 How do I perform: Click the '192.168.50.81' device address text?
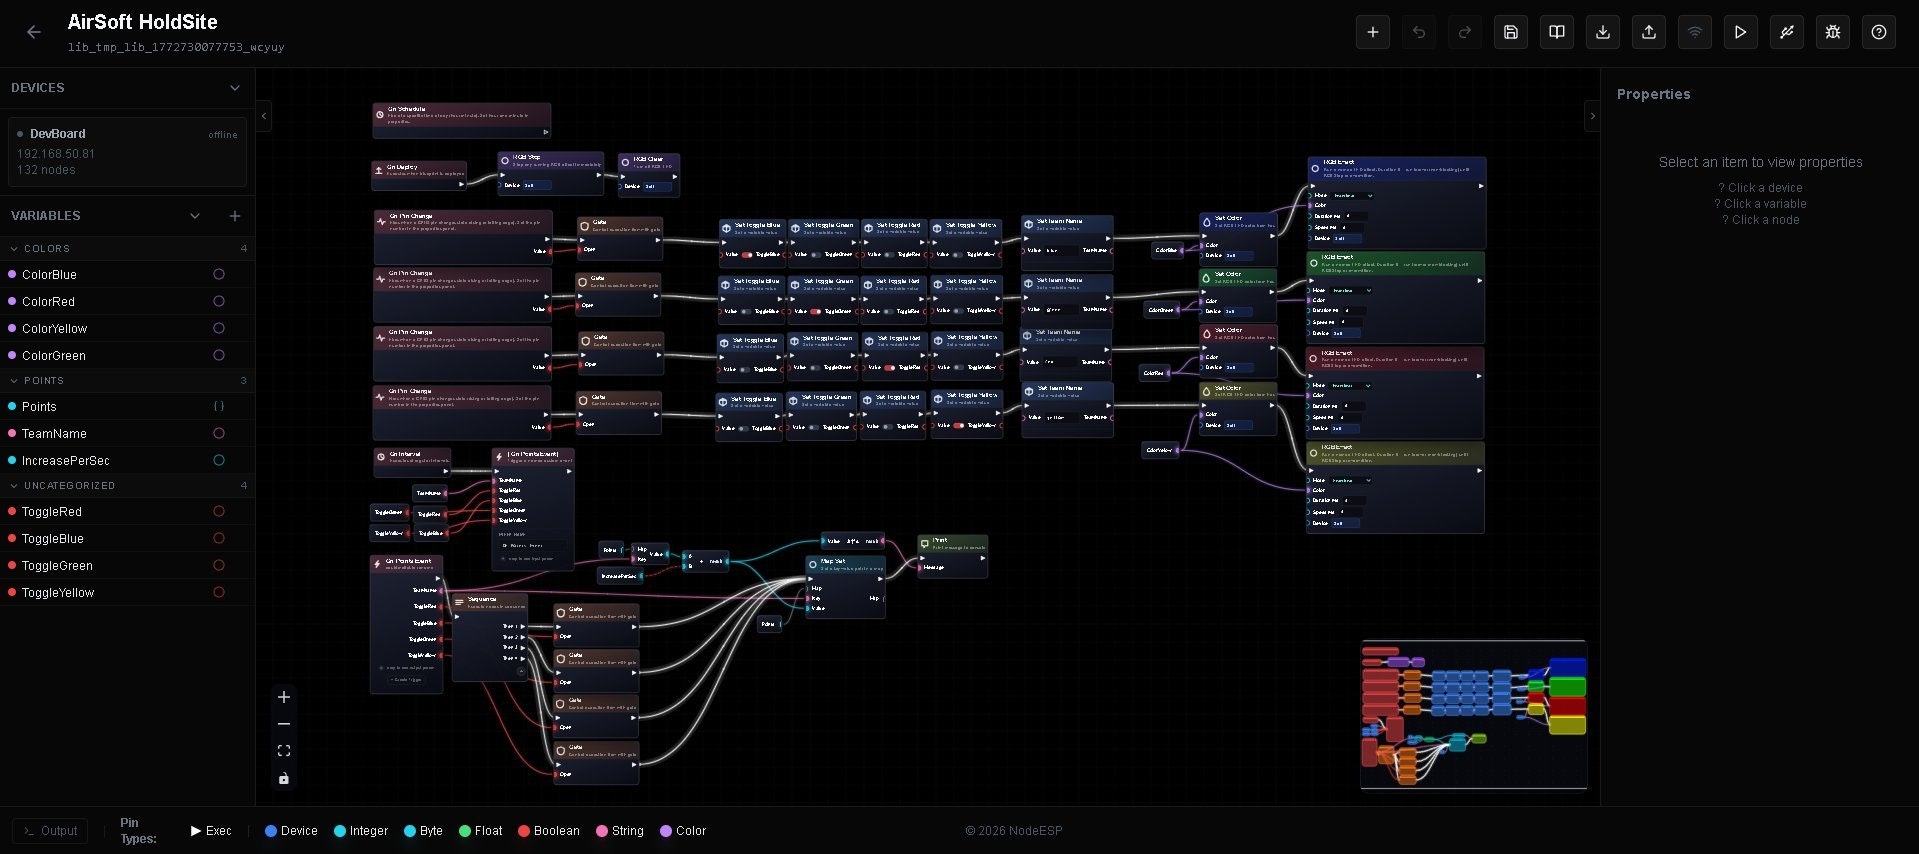coord(56,154)
